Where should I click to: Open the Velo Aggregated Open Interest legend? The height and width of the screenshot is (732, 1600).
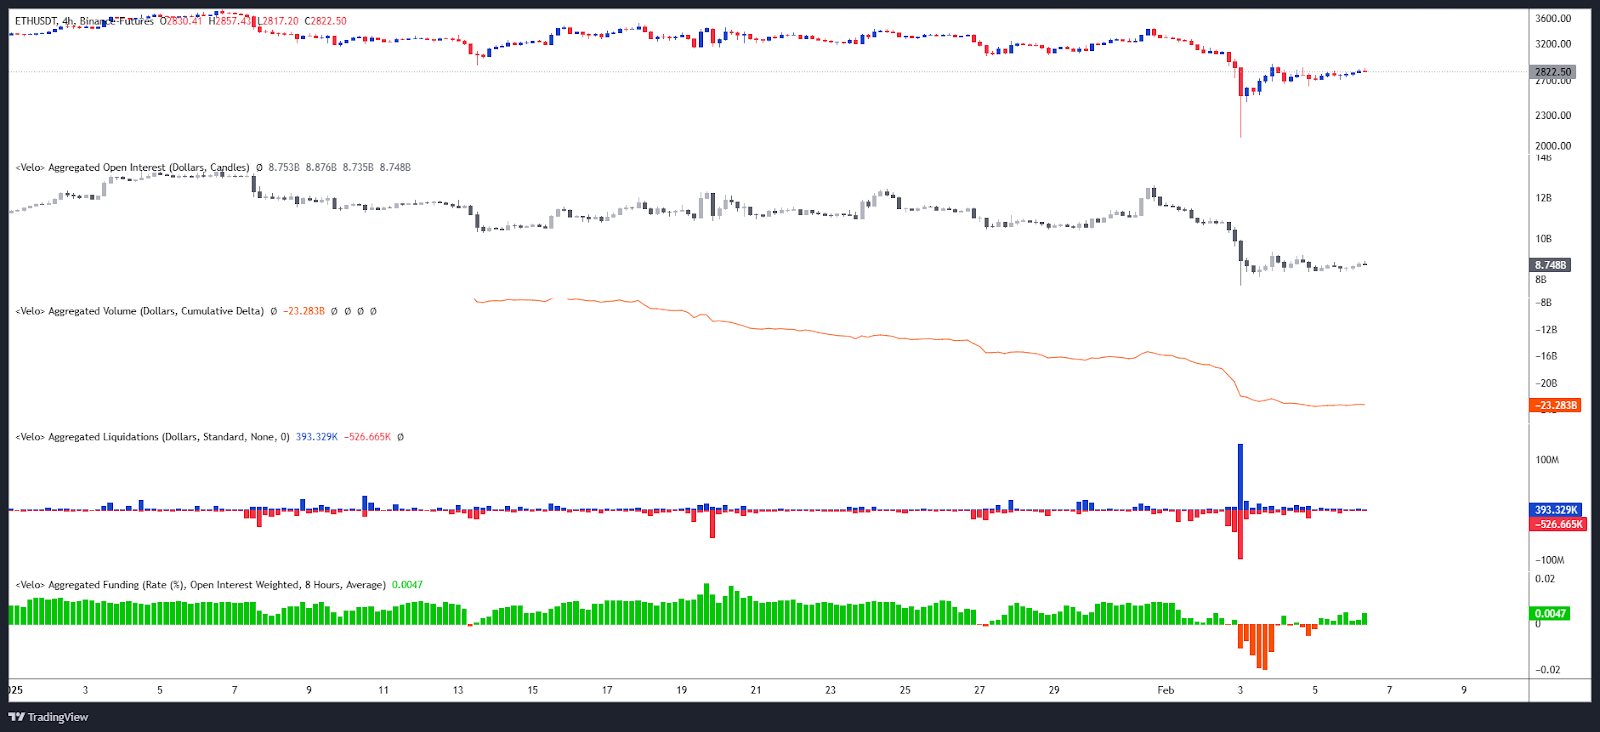(x=132, y=168)
